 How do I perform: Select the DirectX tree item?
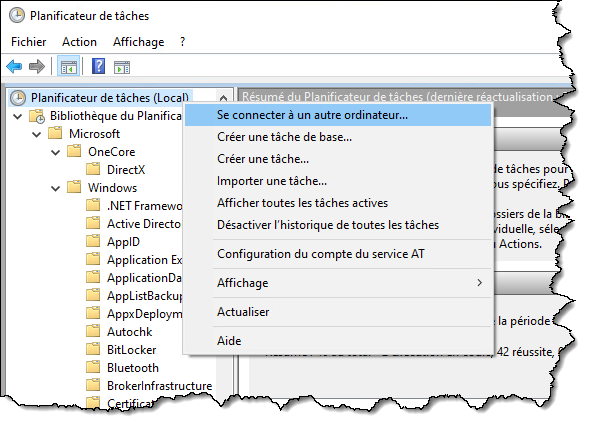(x=126, y=170)
